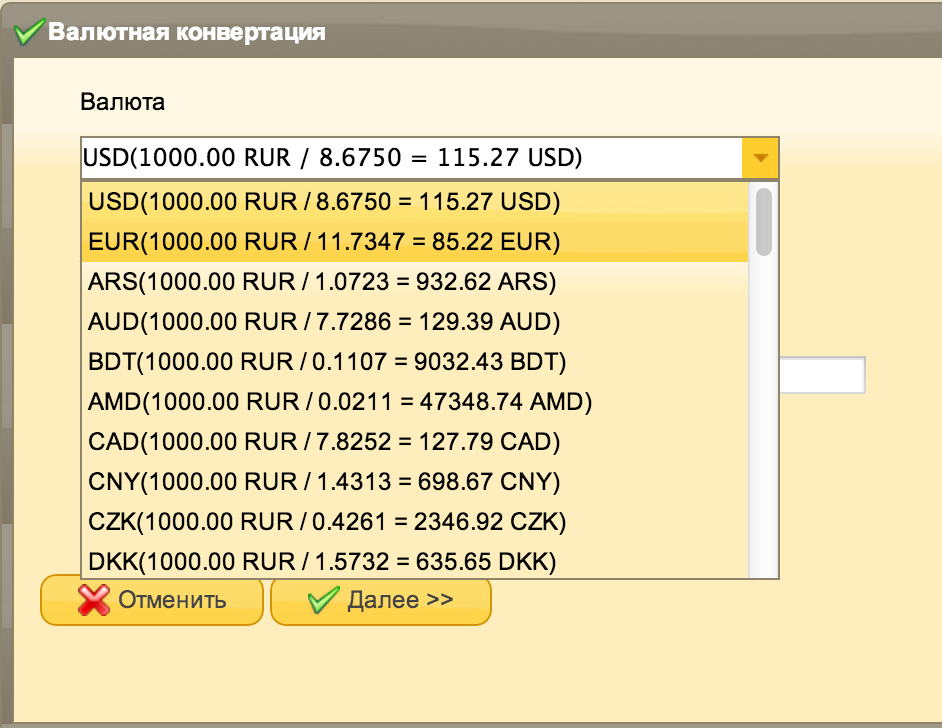Select CNY 698.67 from the list
This screenshot has width=942, height=728.
[324, 482]
